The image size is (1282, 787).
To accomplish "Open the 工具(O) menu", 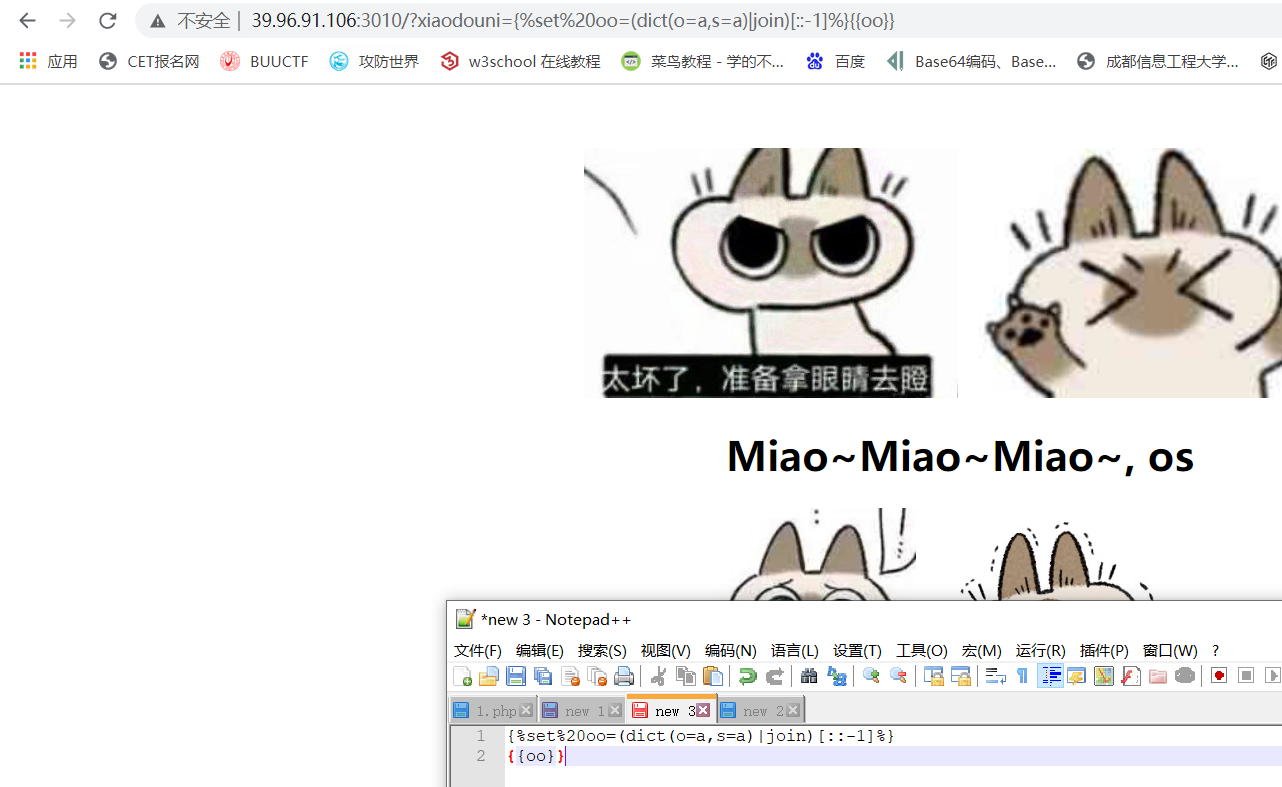I will (x=922, y=650).
